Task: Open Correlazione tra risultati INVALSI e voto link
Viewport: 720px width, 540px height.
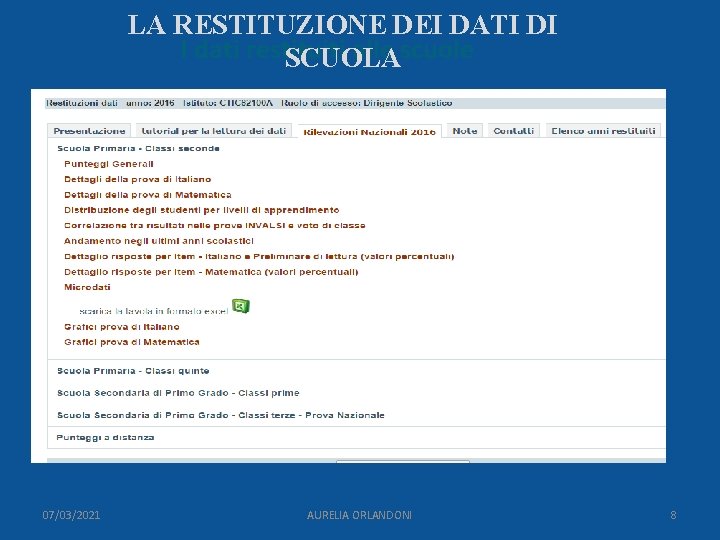Action: (214, 225)
